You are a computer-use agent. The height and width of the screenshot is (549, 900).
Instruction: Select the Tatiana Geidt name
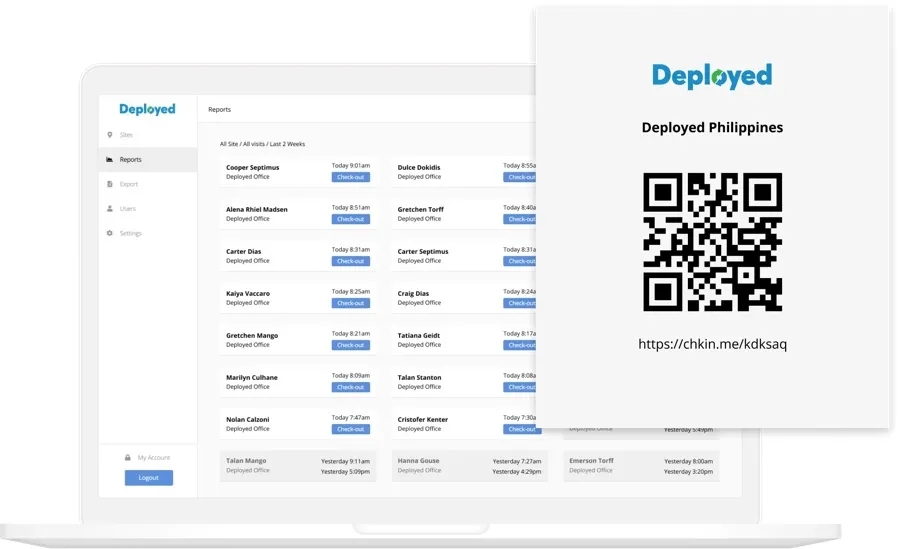tap(419, 335)
